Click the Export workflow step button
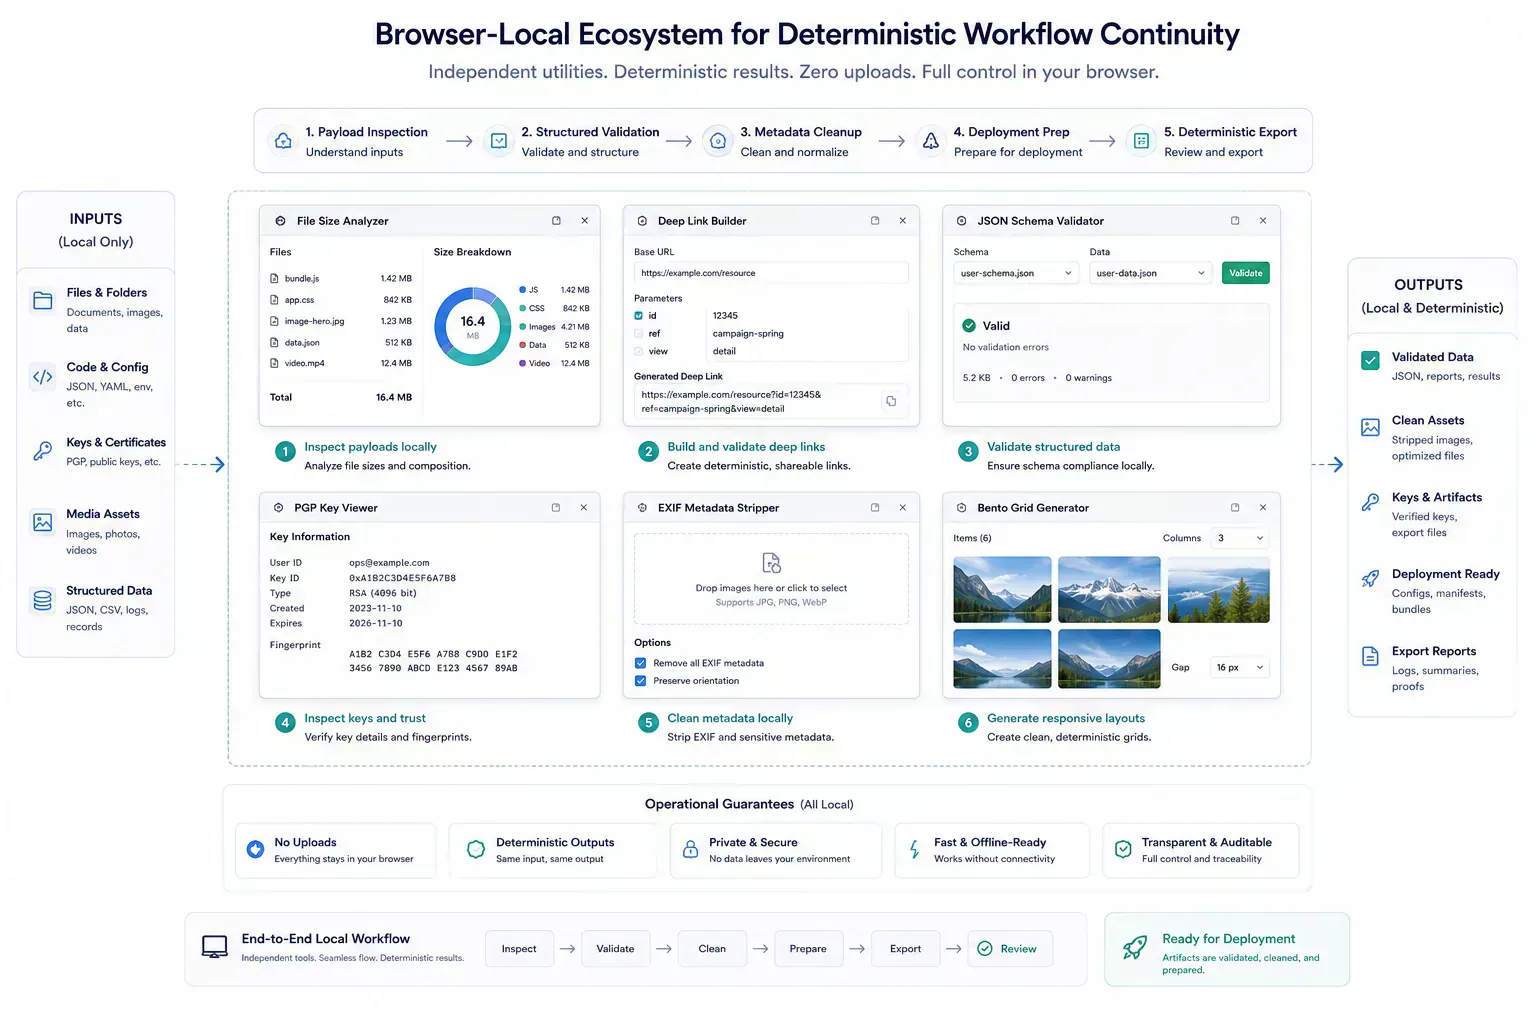This screenshot has height=1024, width=1536. click(905, 949)
